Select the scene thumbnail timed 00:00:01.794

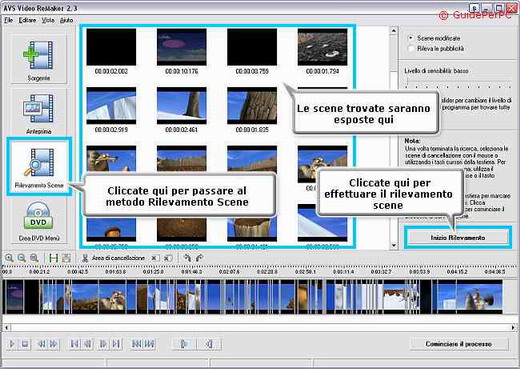click(x=322, y=47)
